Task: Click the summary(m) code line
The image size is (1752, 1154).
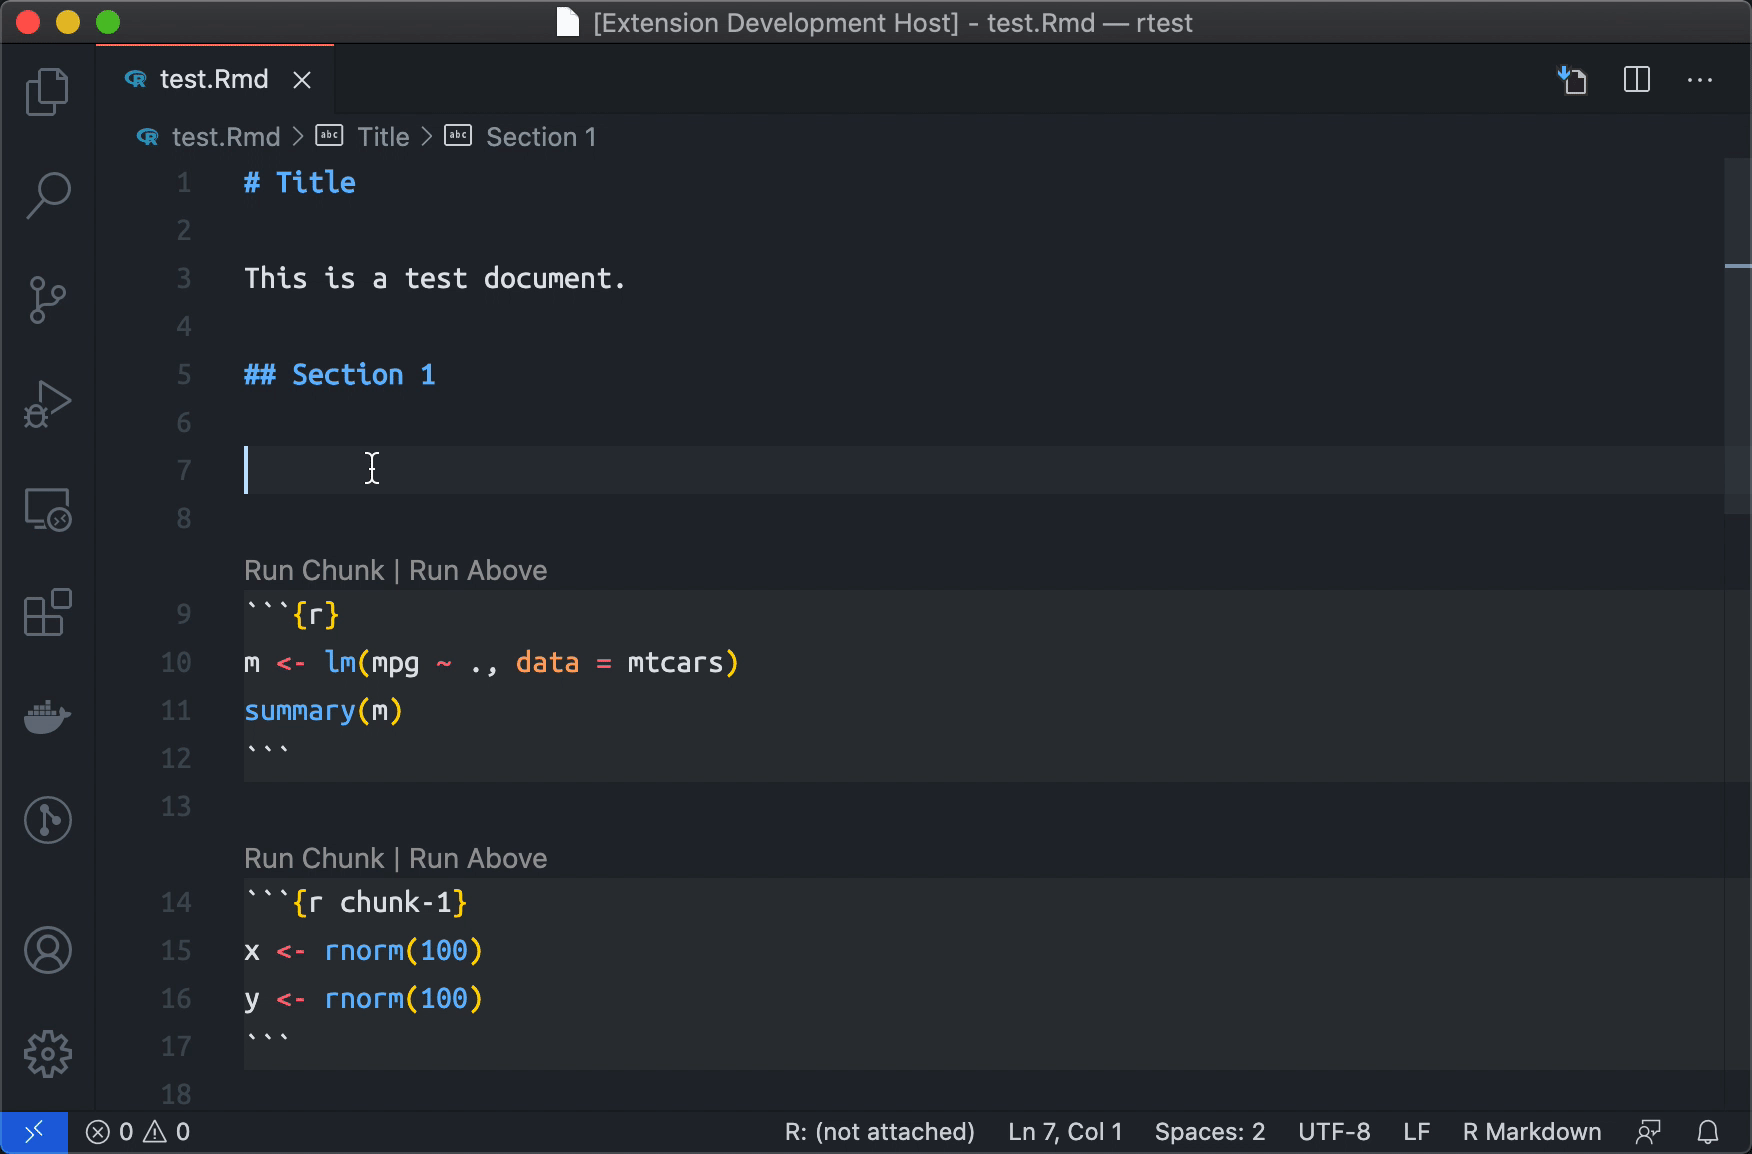Action: pos(323,710)
